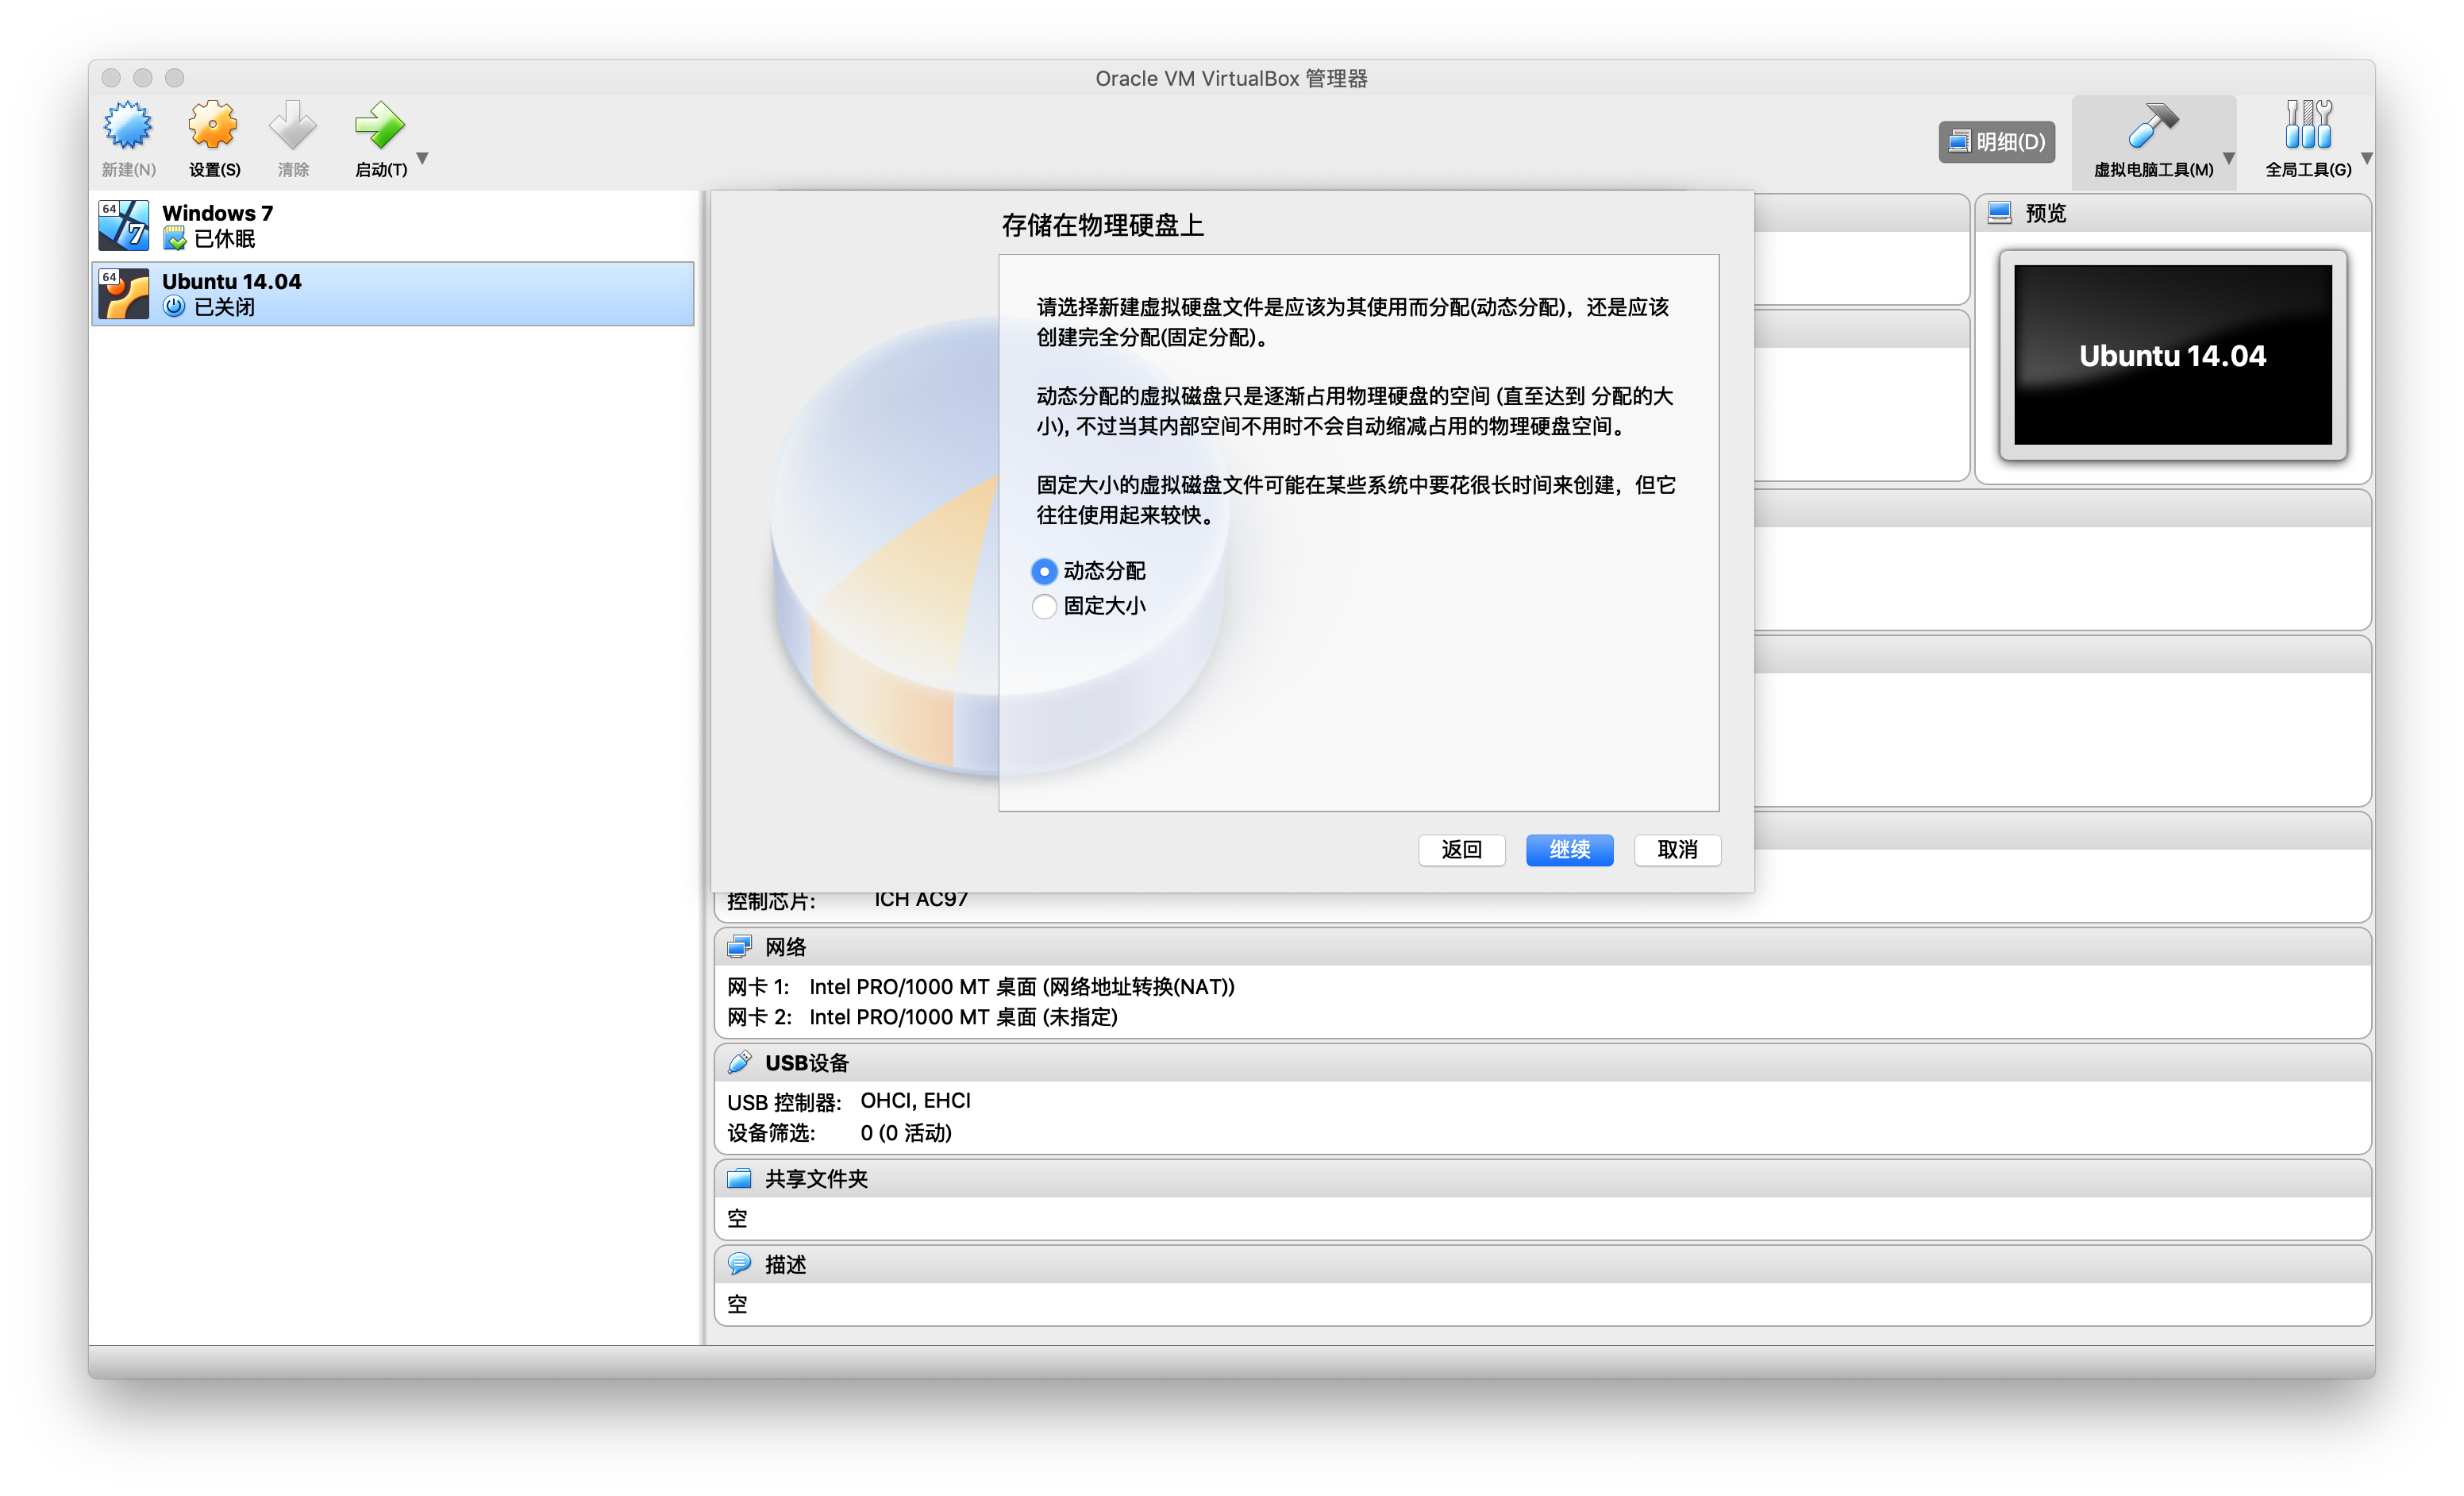Click the Windows 7 name label

(218, 213)
